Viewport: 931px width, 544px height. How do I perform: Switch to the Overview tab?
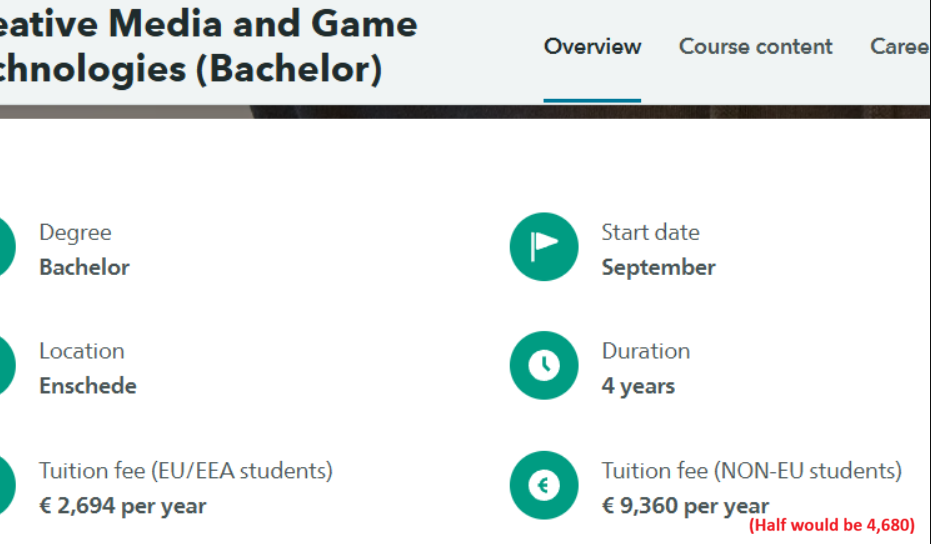click(x=592, y=47)
